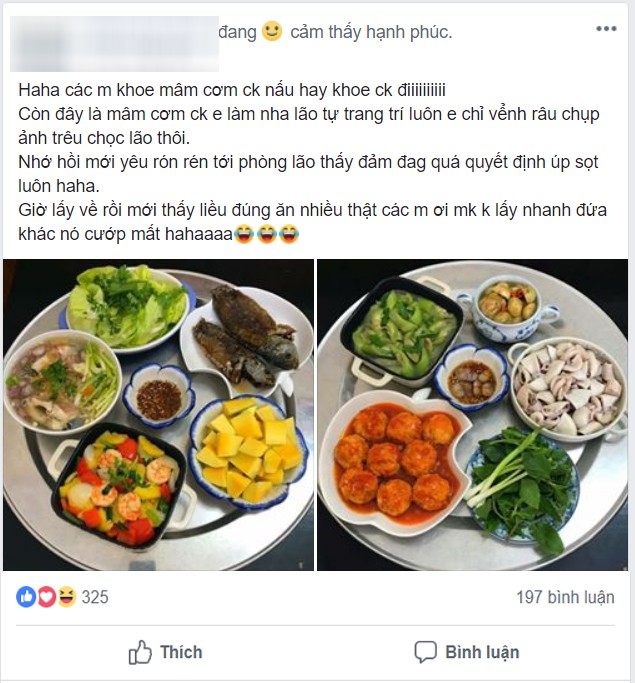635x683 pixels.
Task: Click the yellow Haha reaction icon
Action: (x=64, y=597)
